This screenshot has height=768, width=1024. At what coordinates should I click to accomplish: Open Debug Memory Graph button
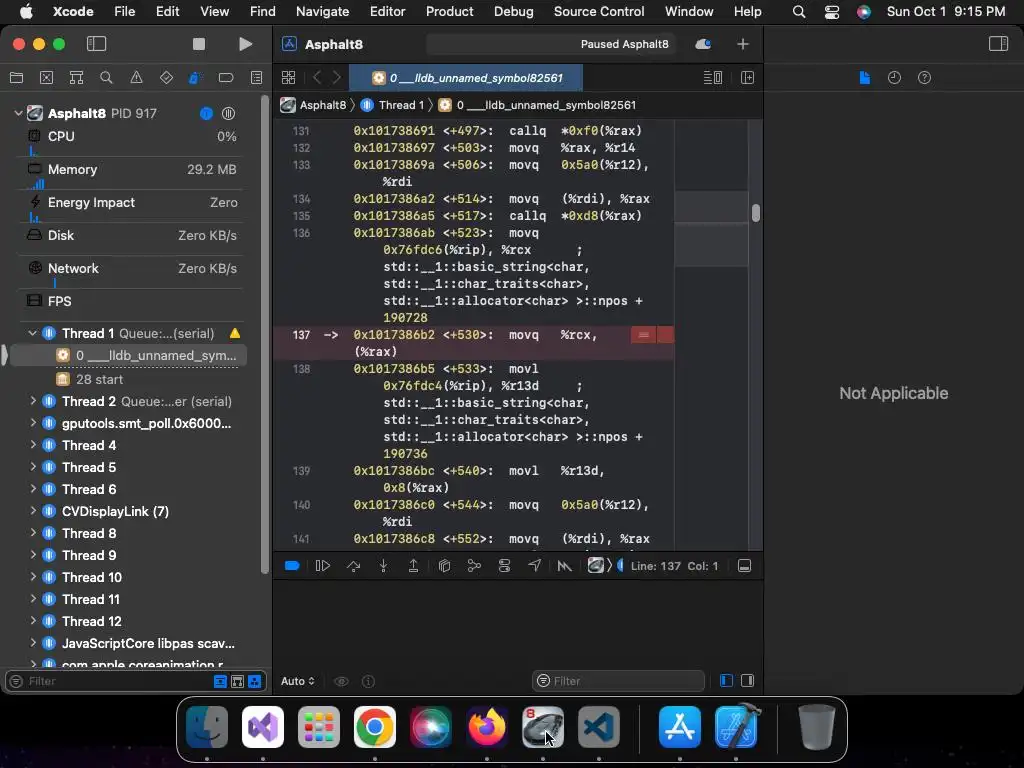click(x=474, y=566)
